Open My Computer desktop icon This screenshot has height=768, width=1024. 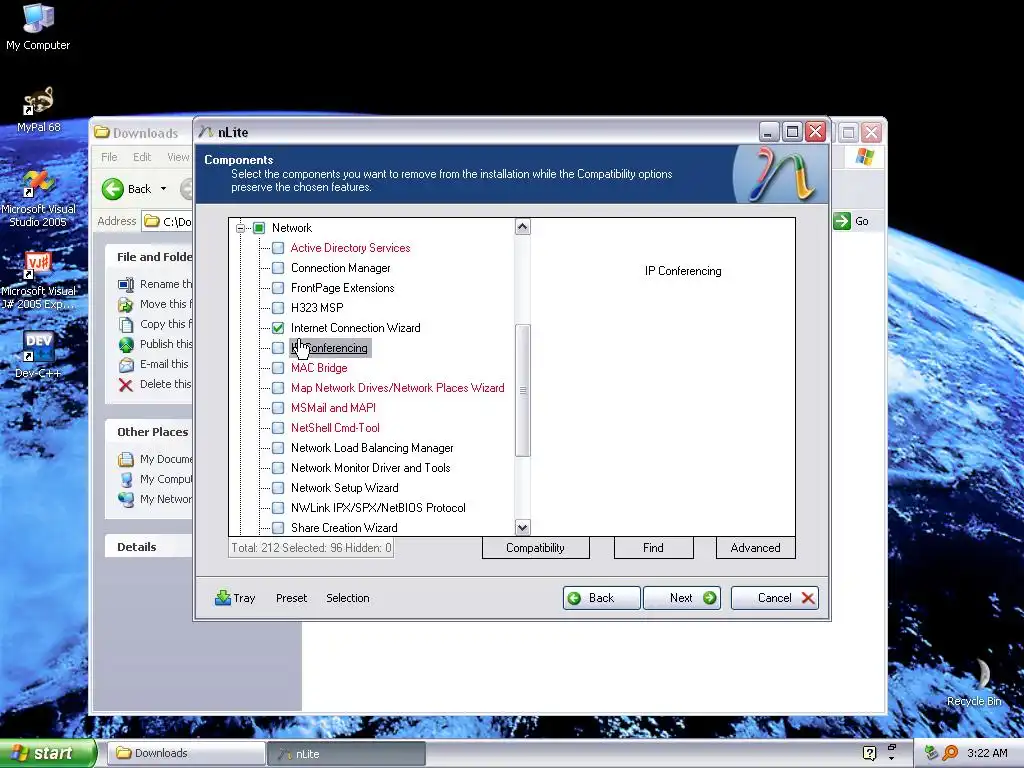[x=38, y=27]
